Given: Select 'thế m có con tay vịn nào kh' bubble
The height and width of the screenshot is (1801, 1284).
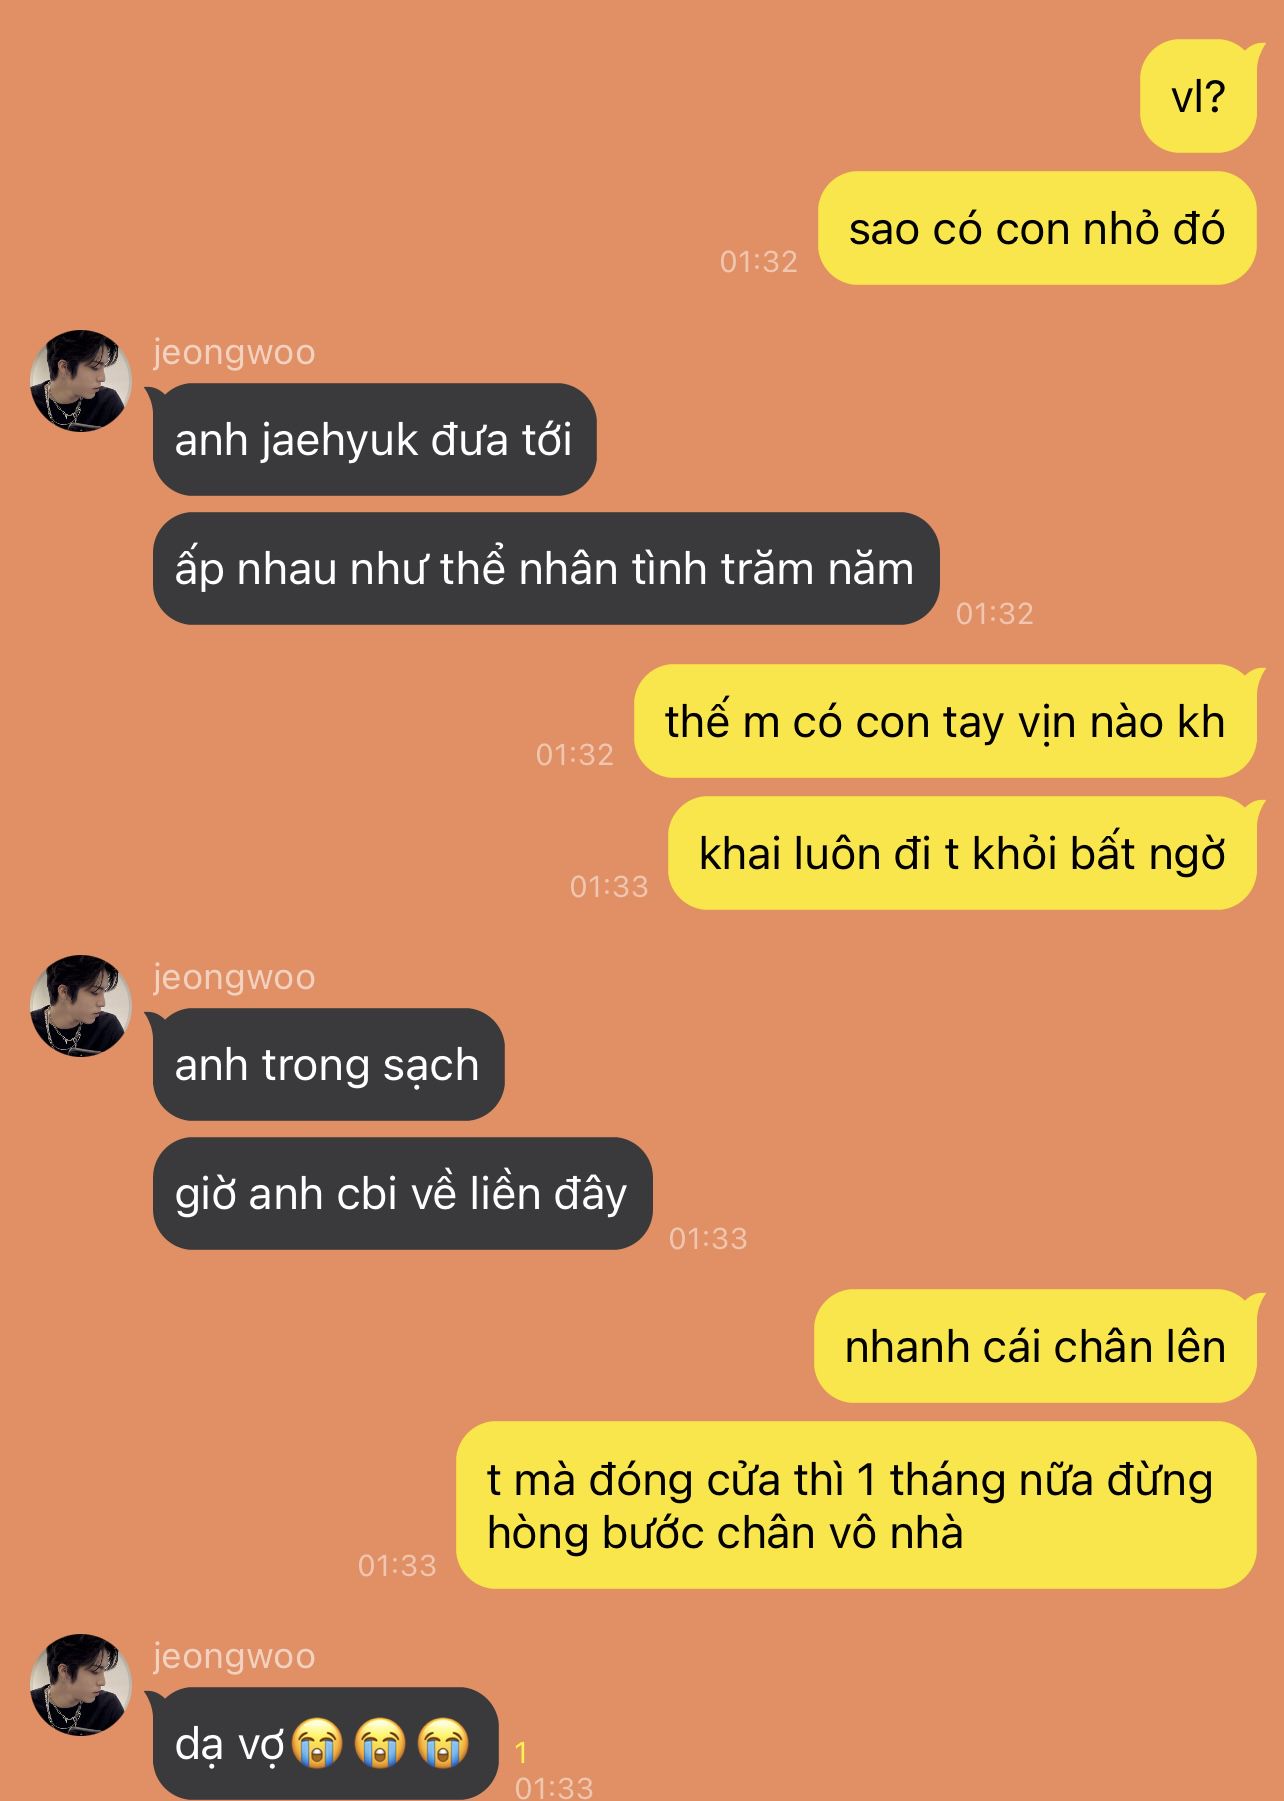Looking at the screenshot, I should 945,722.
